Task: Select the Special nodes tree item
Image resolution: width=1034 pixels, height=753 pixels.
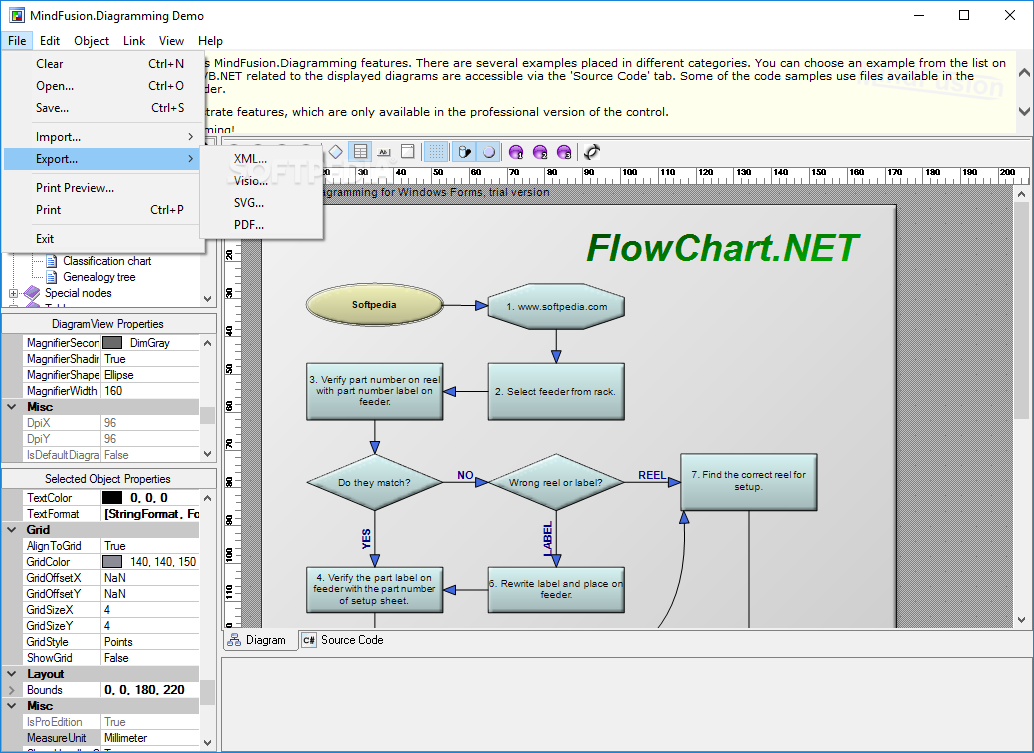Action: tap(78, 293)
